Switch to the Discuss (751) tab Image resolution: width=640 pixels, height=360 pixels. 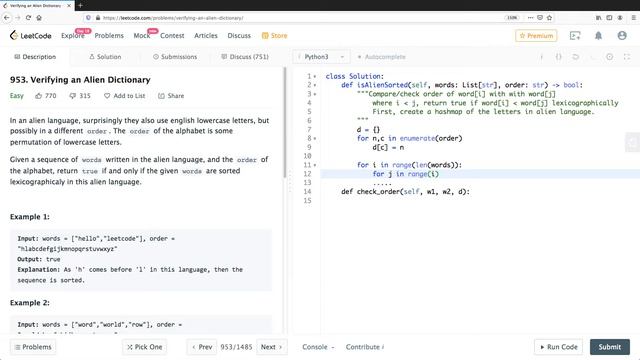244,57
